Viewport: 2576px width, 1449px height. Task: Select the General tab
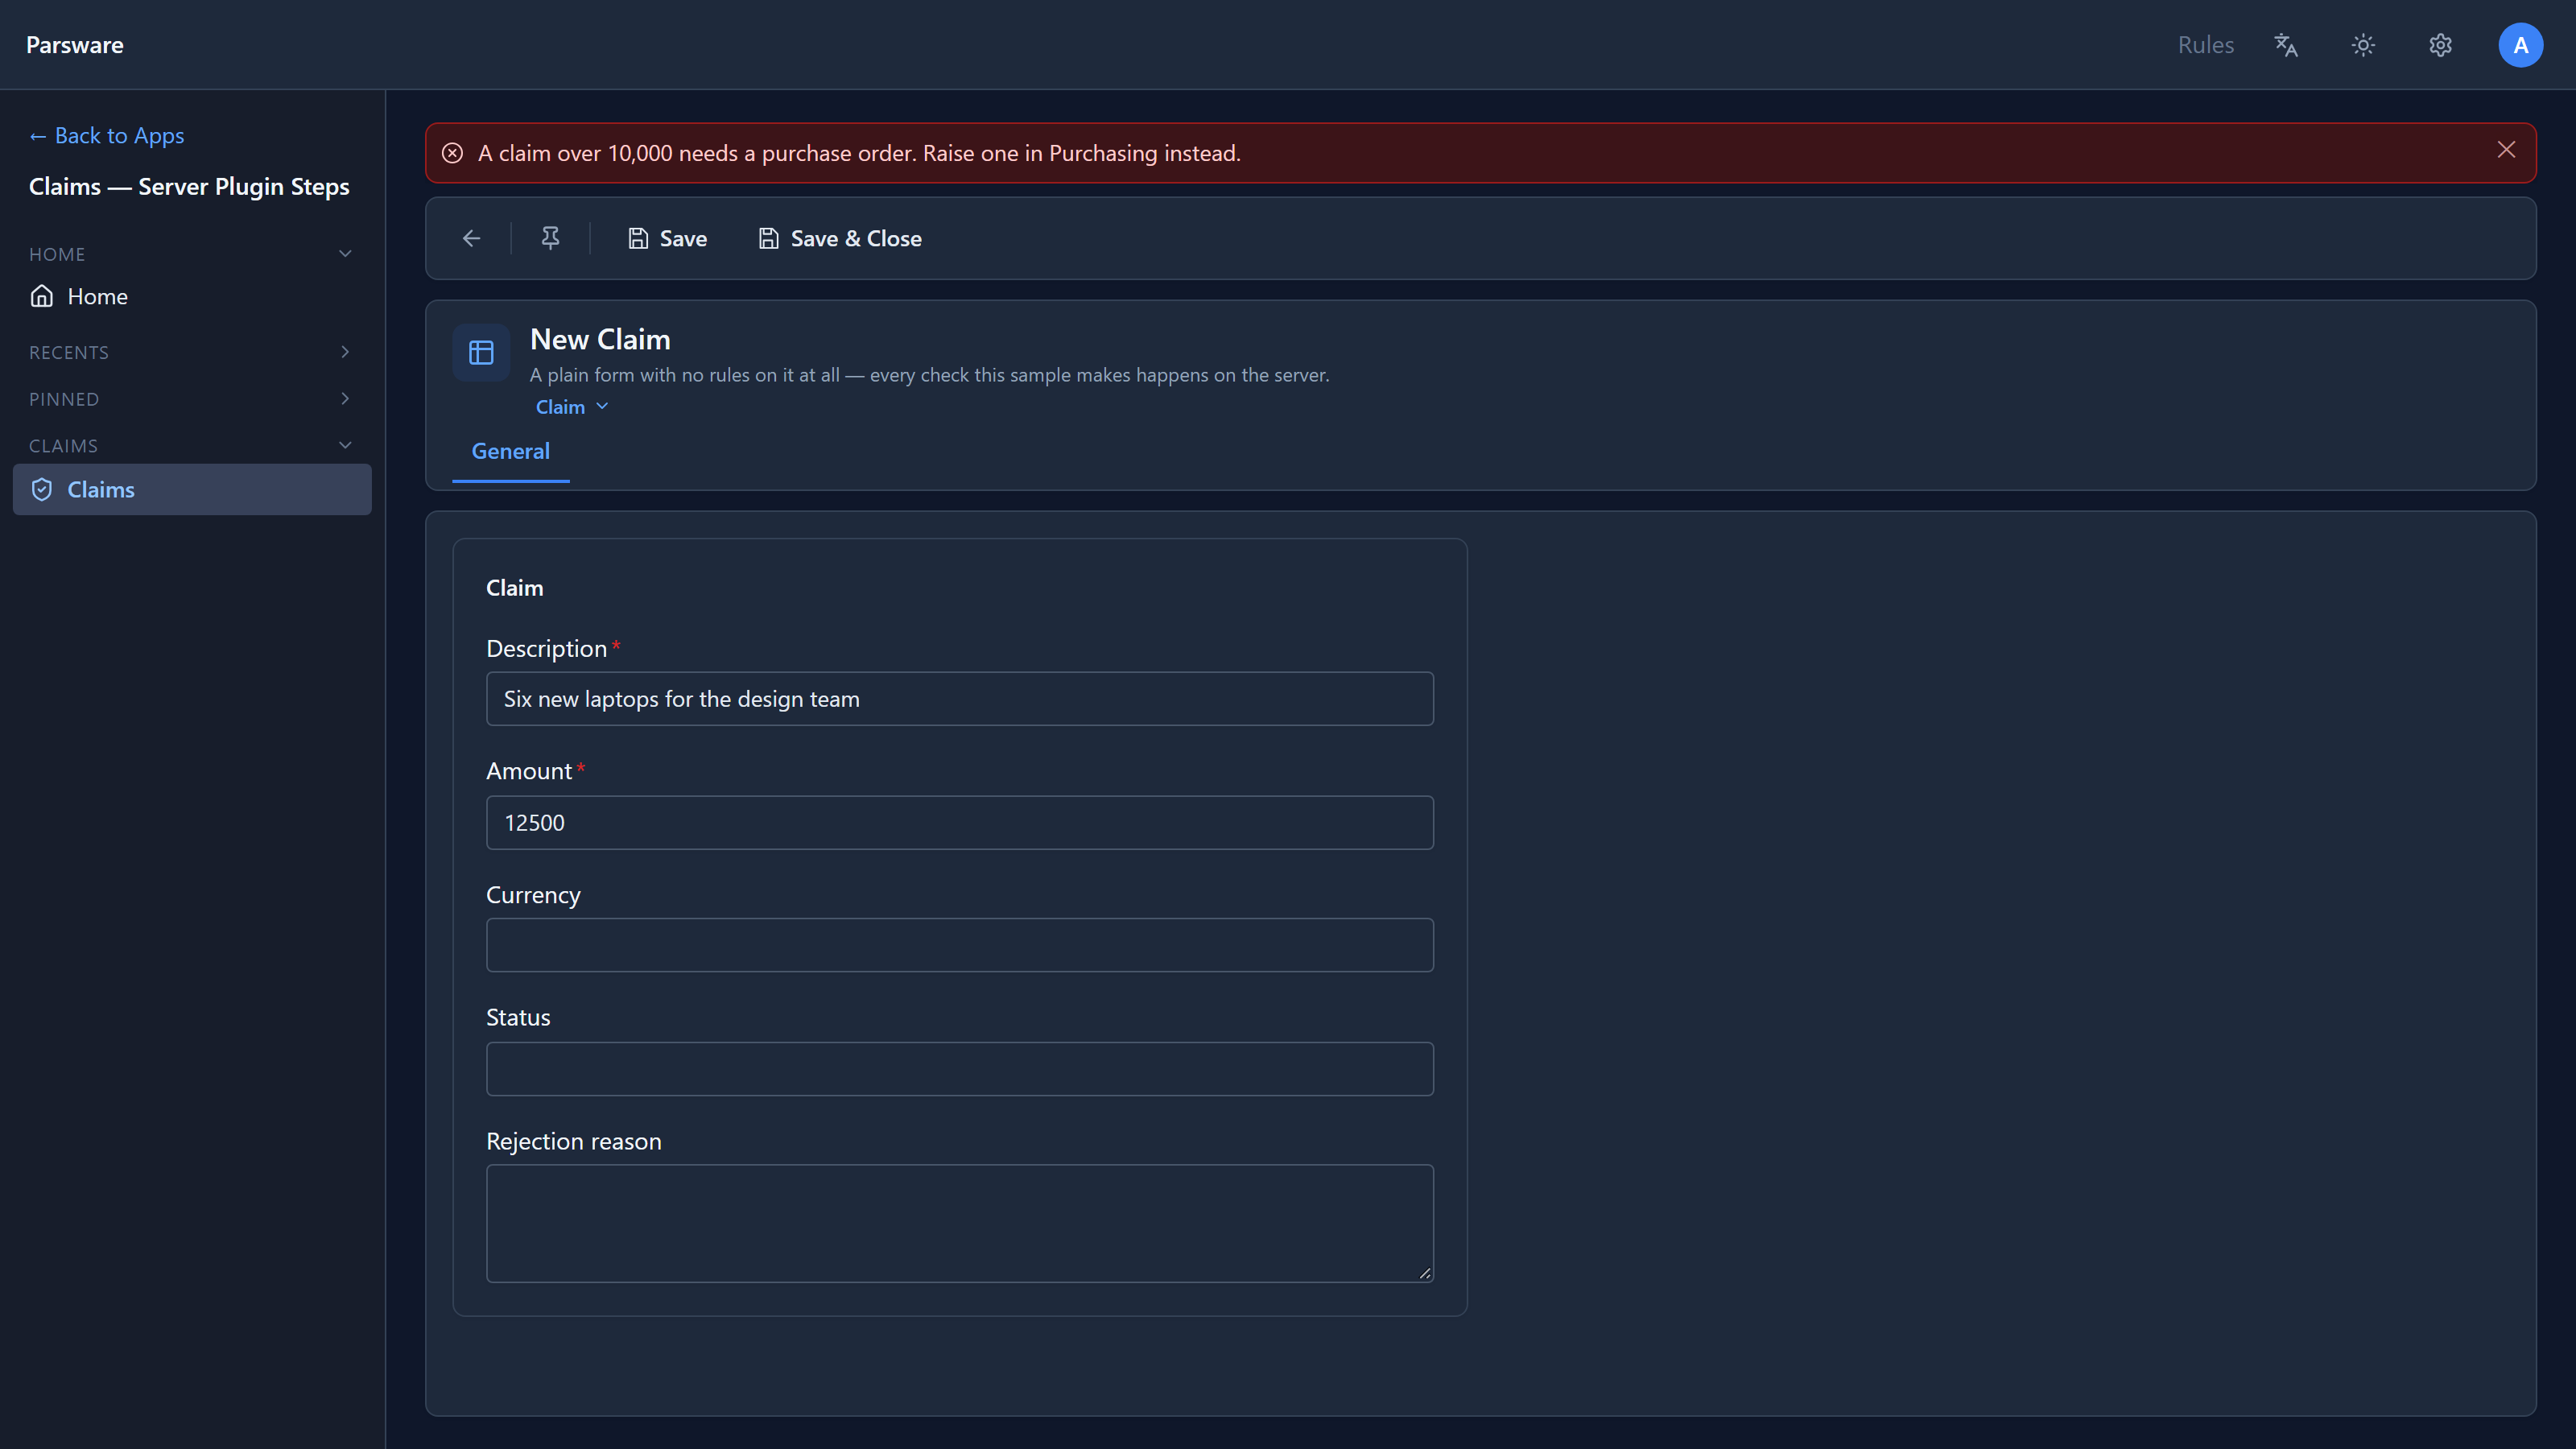tap(510, 451)
